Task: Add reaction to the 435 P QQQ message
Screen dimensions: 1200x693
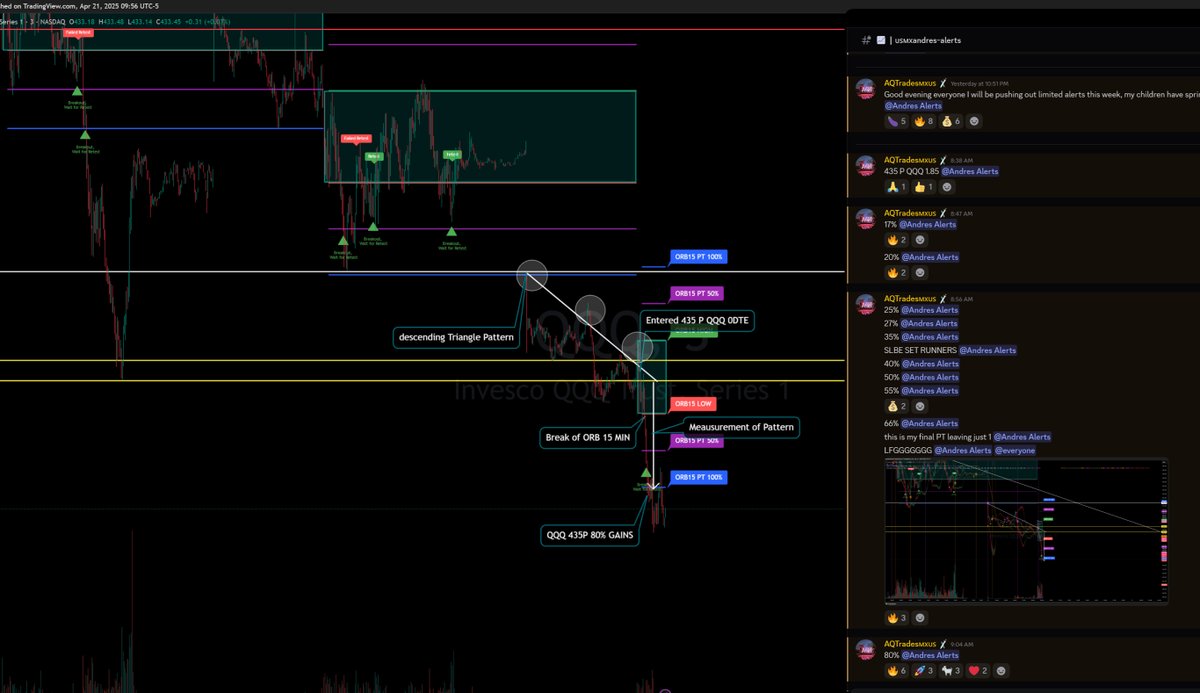Action: pyautogui.click(x=946, y=187)
